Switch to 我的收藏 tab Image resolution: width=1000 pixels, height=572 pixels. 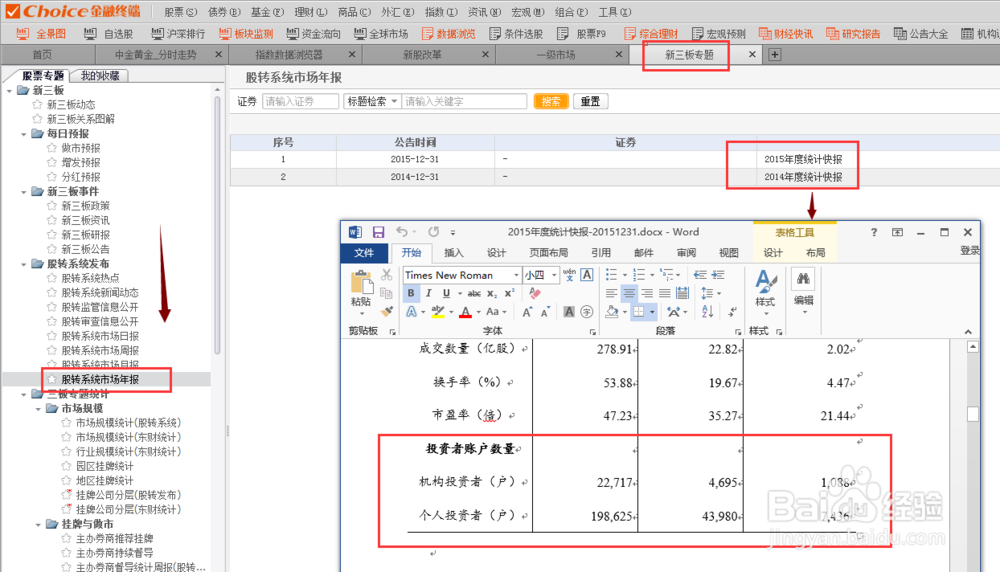point(100,75)
